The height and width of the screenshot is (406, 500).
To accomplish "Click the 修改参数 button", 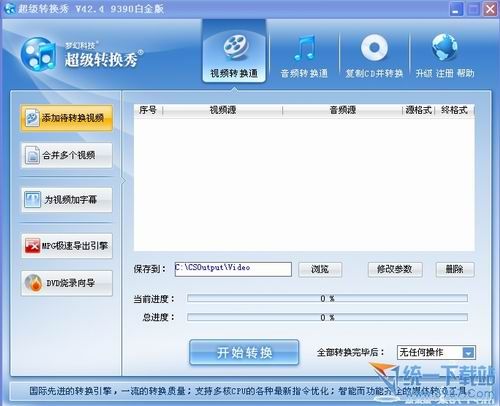I will point(395,269).
